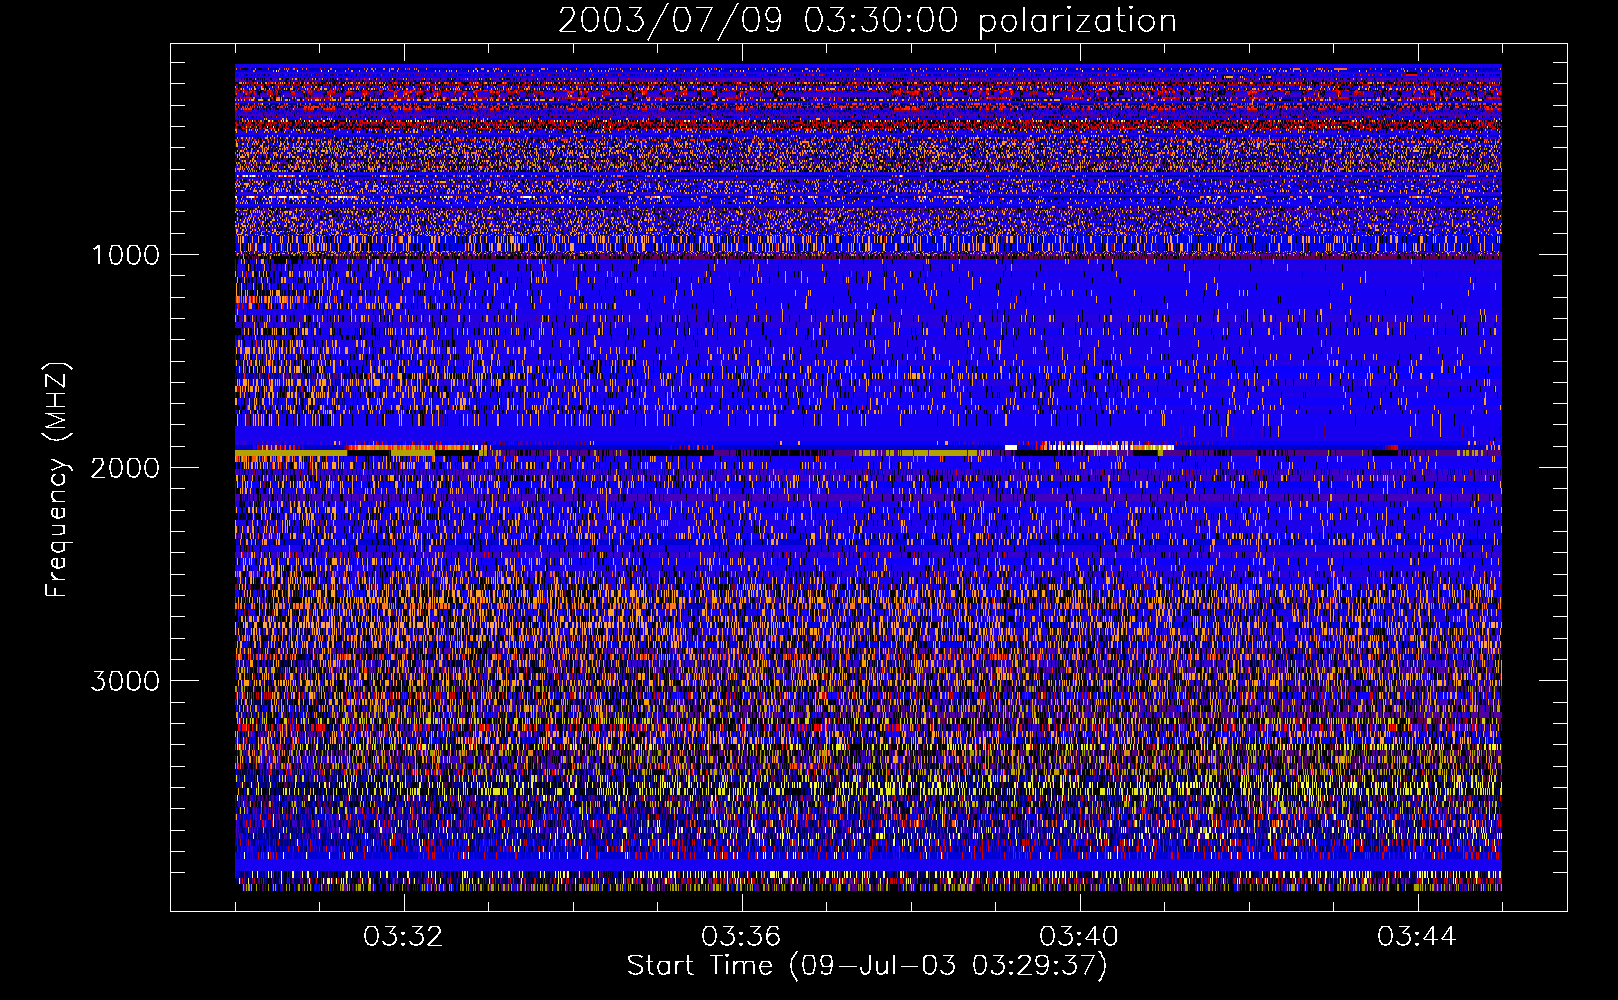Click the white burst segment near 2000 MHz
Image resolution: width=1618 pixels, height=1000 pixels.
[1090, 447]
